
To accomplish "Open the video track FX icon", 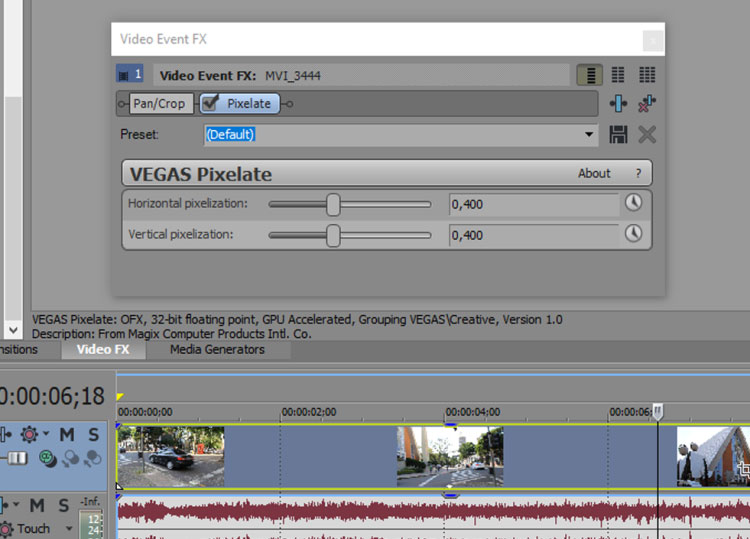I will [5, 434].
